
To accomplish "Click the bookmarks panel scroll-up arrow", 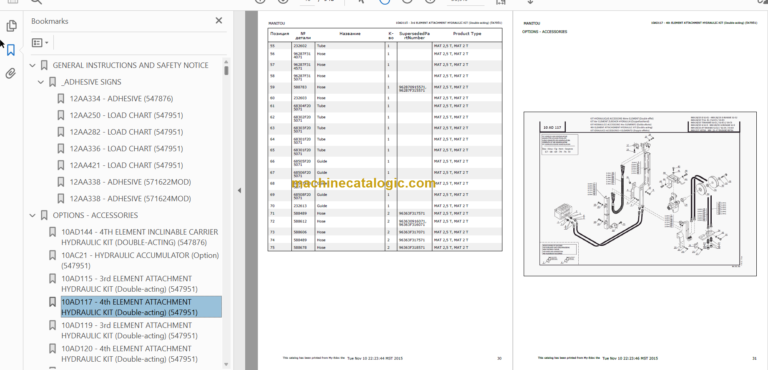I will pyautogui.click(x=226, y=62).
